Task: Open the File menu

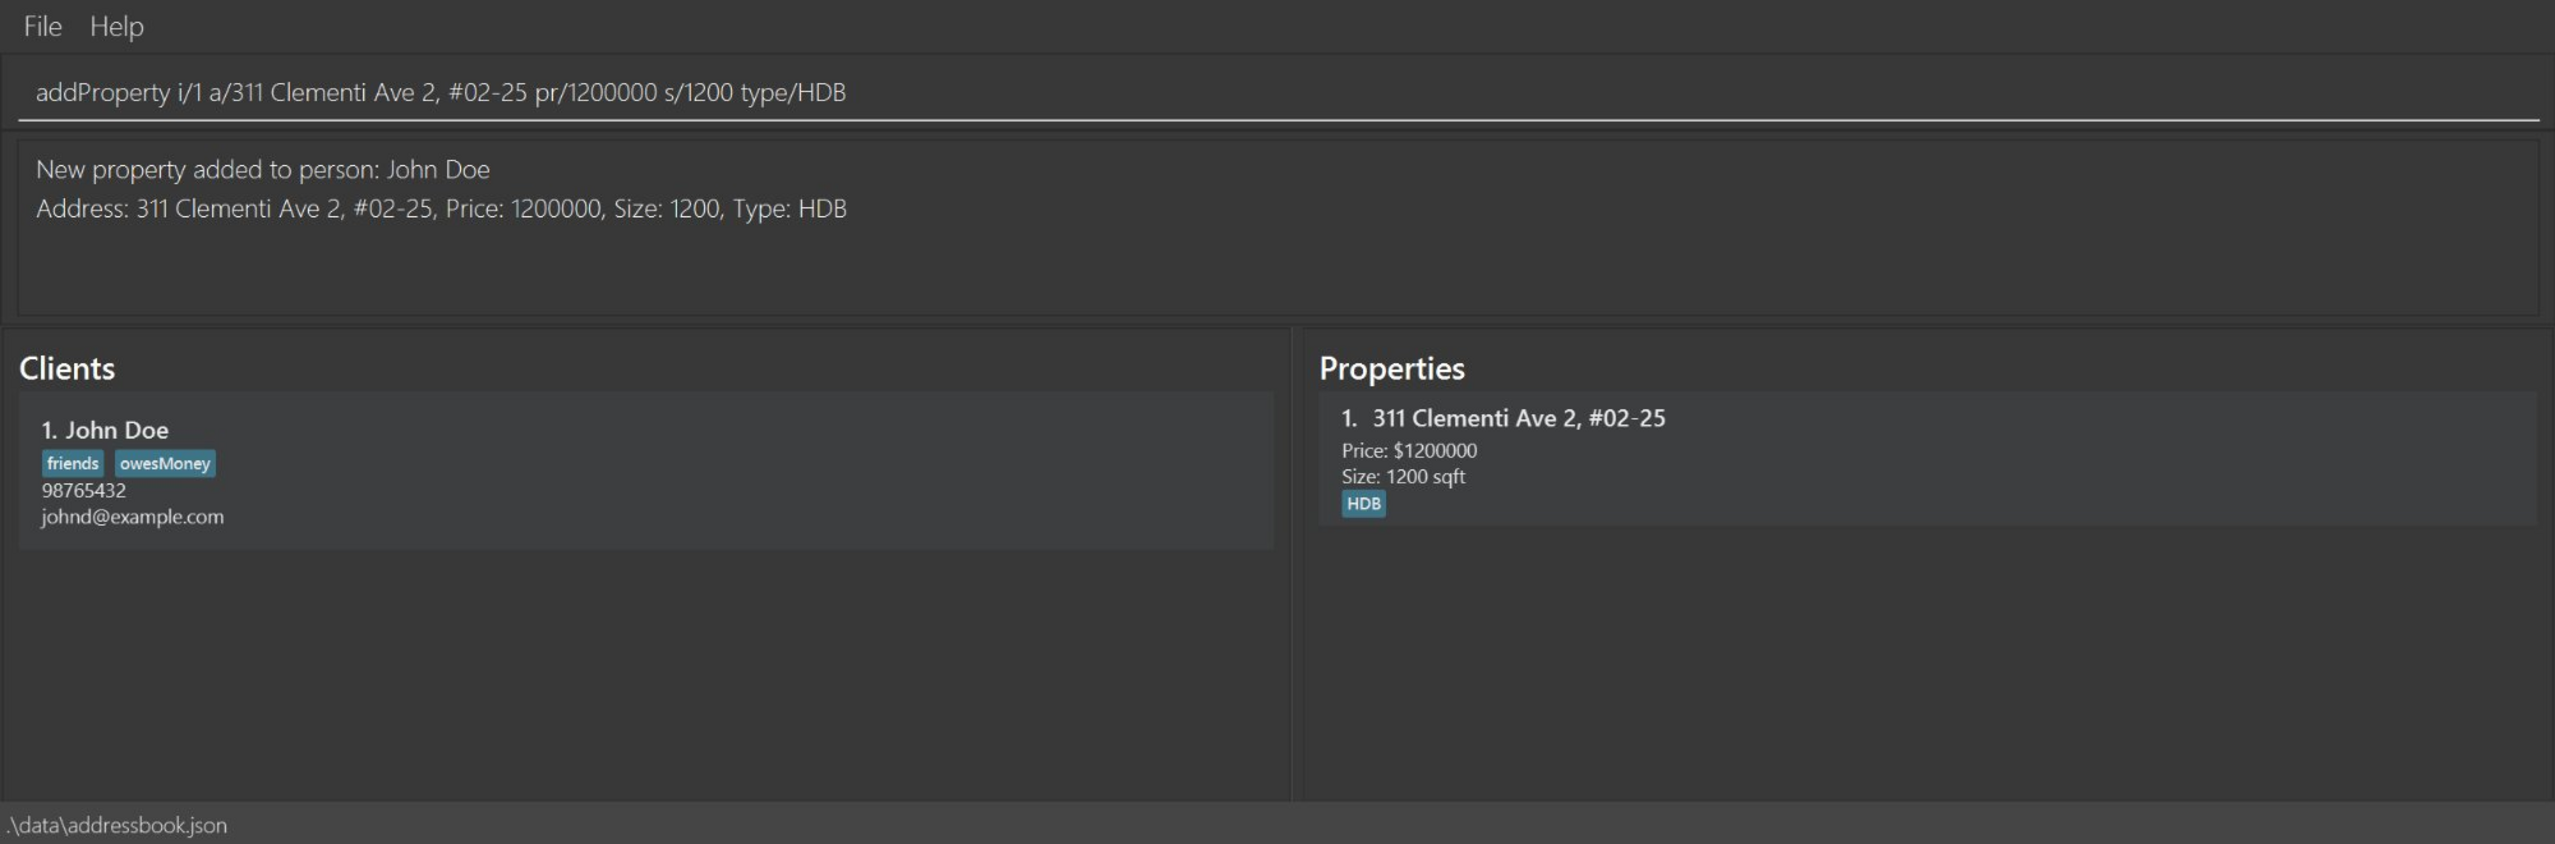Action: click(42, 26)
